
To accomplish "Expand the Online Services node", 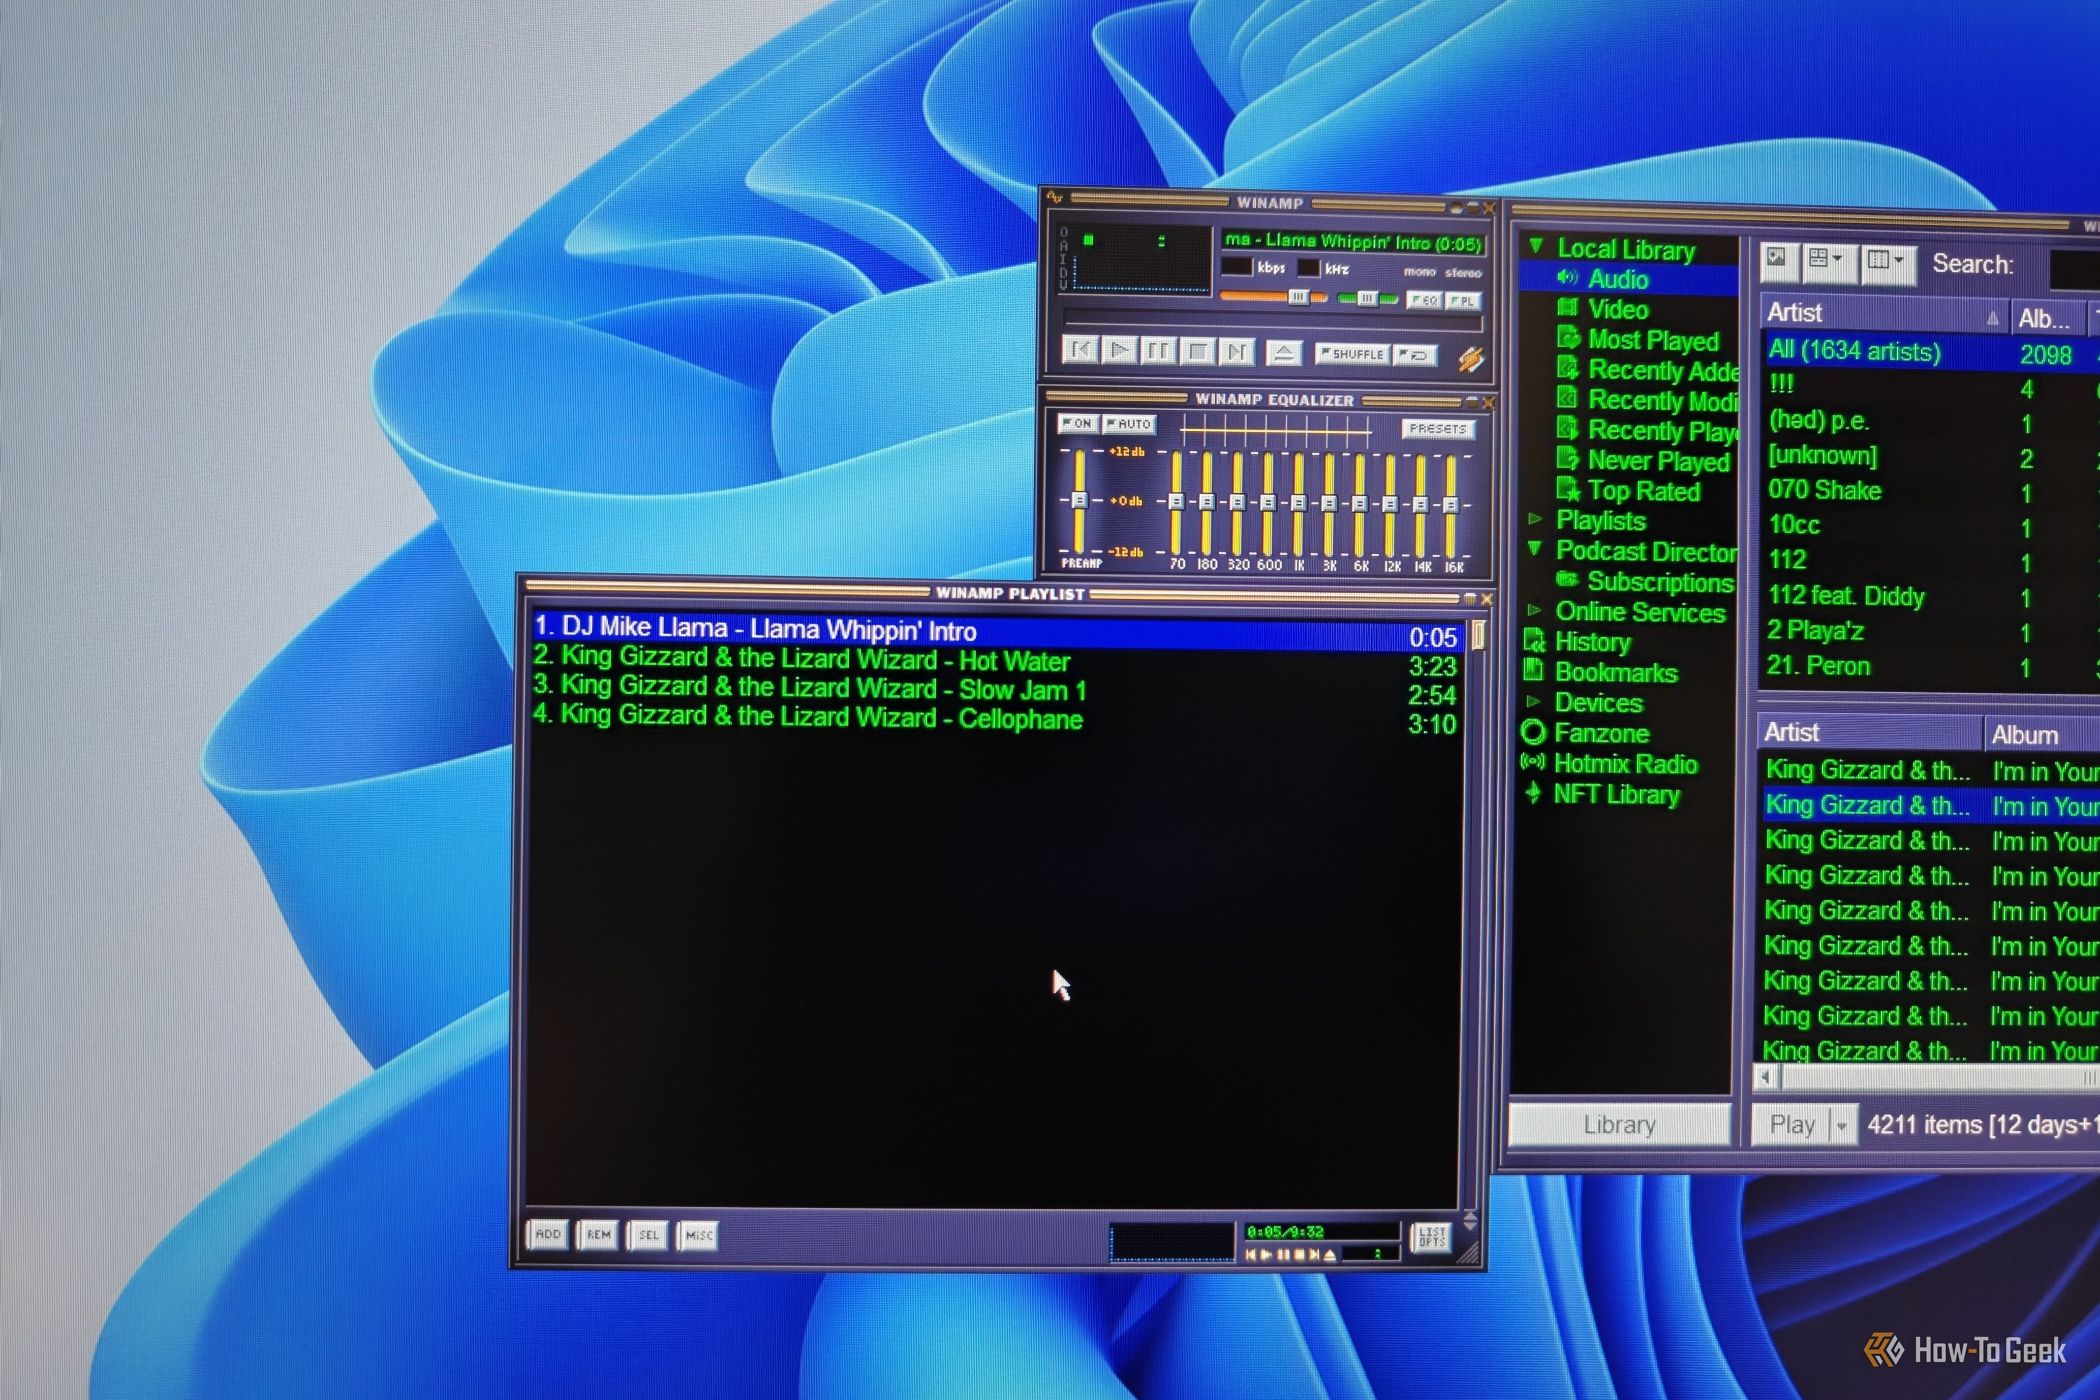I will 1534,610.
